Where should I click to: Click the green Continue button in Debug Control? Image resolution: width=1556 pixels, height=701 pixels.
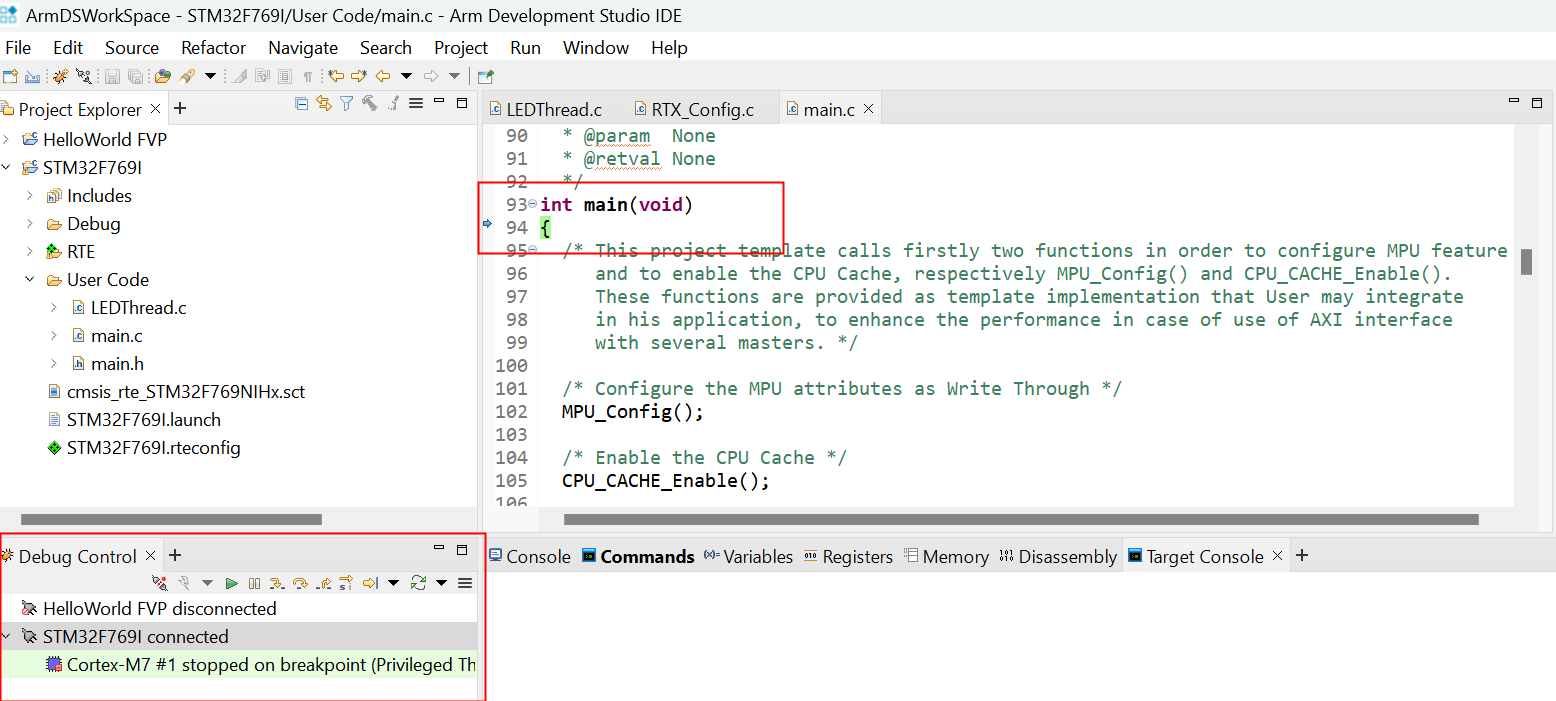(231, 583)
